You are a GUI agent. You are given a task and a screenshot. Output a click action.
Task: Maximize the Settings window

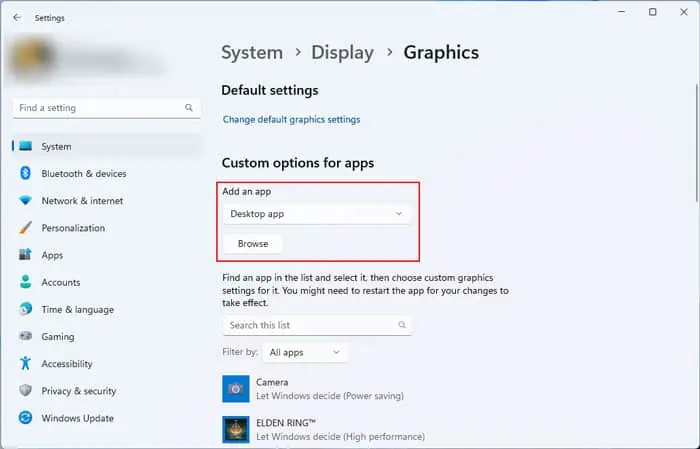click(652, 12)
